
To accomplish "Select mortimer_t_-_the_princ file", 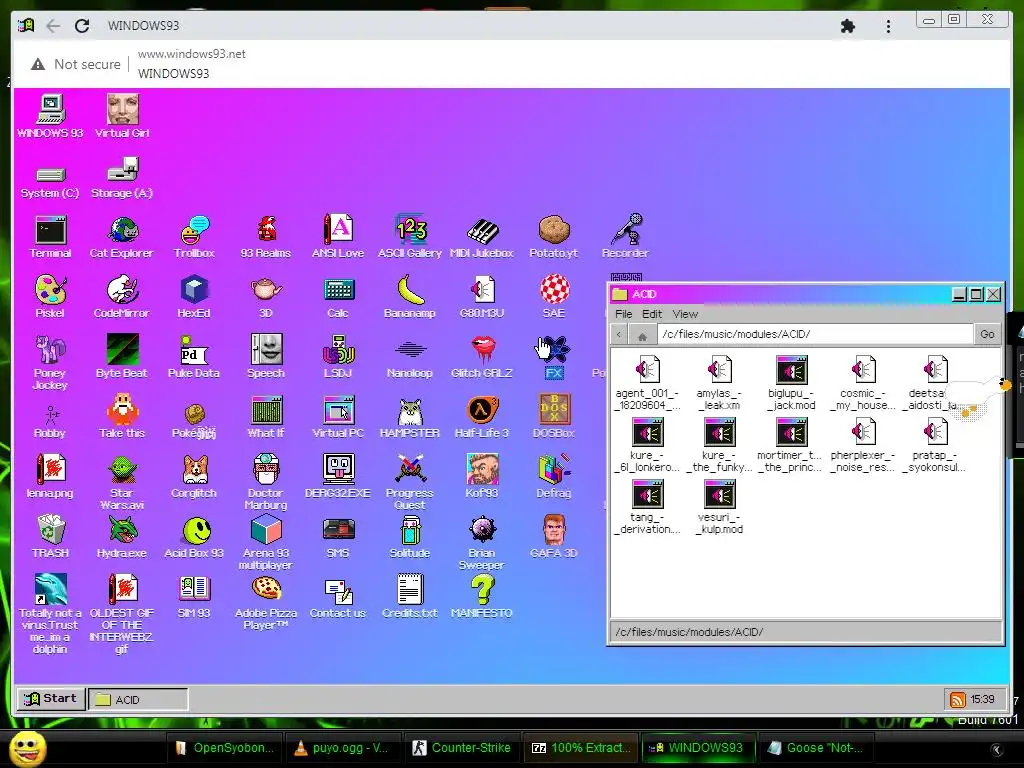I will pyautogui.click(x=791, y=445).
